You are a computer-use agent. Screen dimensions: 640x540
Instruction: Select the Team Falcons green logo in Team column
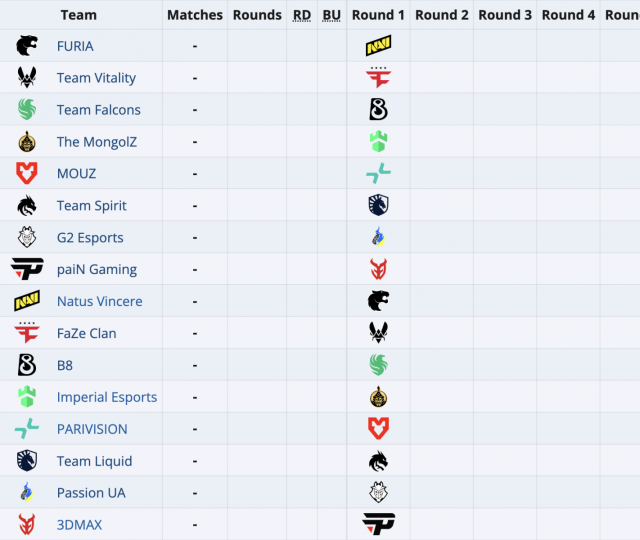click(27, 110)
